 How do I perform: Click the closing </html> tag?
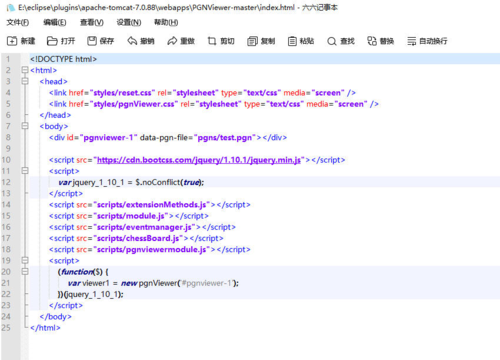tap(45, 328)
